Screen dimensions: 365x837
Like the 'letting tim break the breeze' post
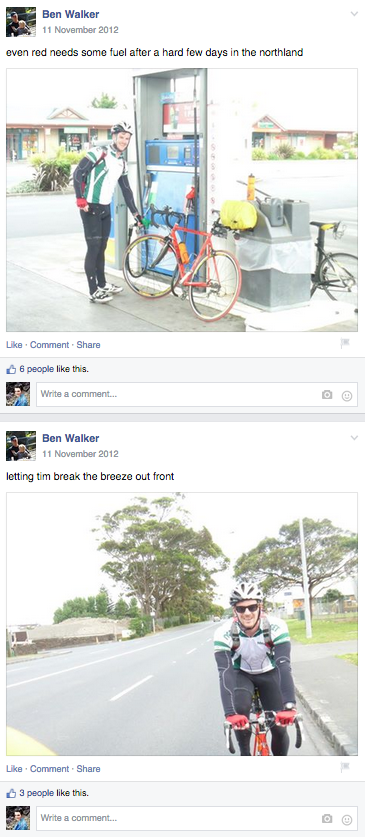coord(14,769)
